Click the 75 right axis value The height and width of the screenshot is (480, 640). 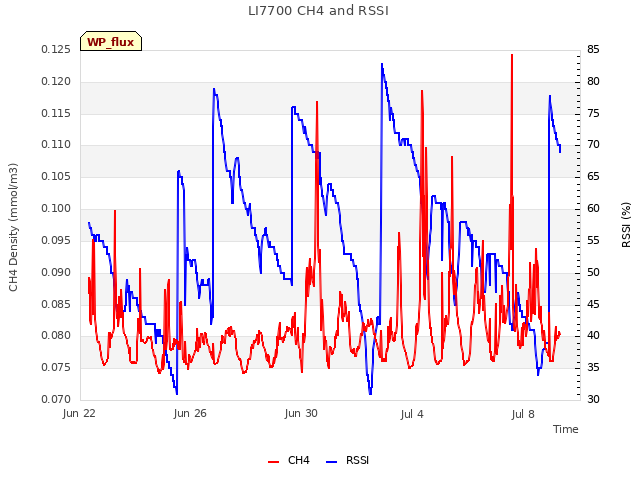tap(593, 113)
